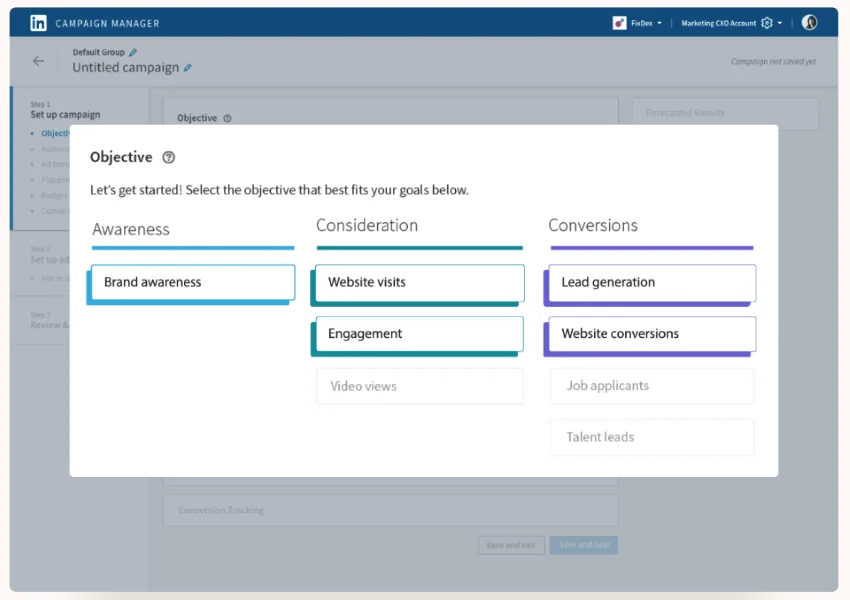Click the Campaign Manager title text
Viewport: 850px width, 600px height.
pyautogui.click(x=107, y=24)
